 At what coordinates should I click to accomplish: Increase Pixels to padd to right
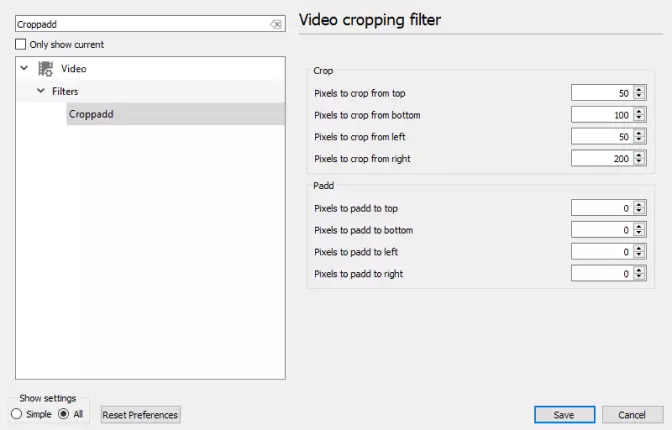click(639, 270)
